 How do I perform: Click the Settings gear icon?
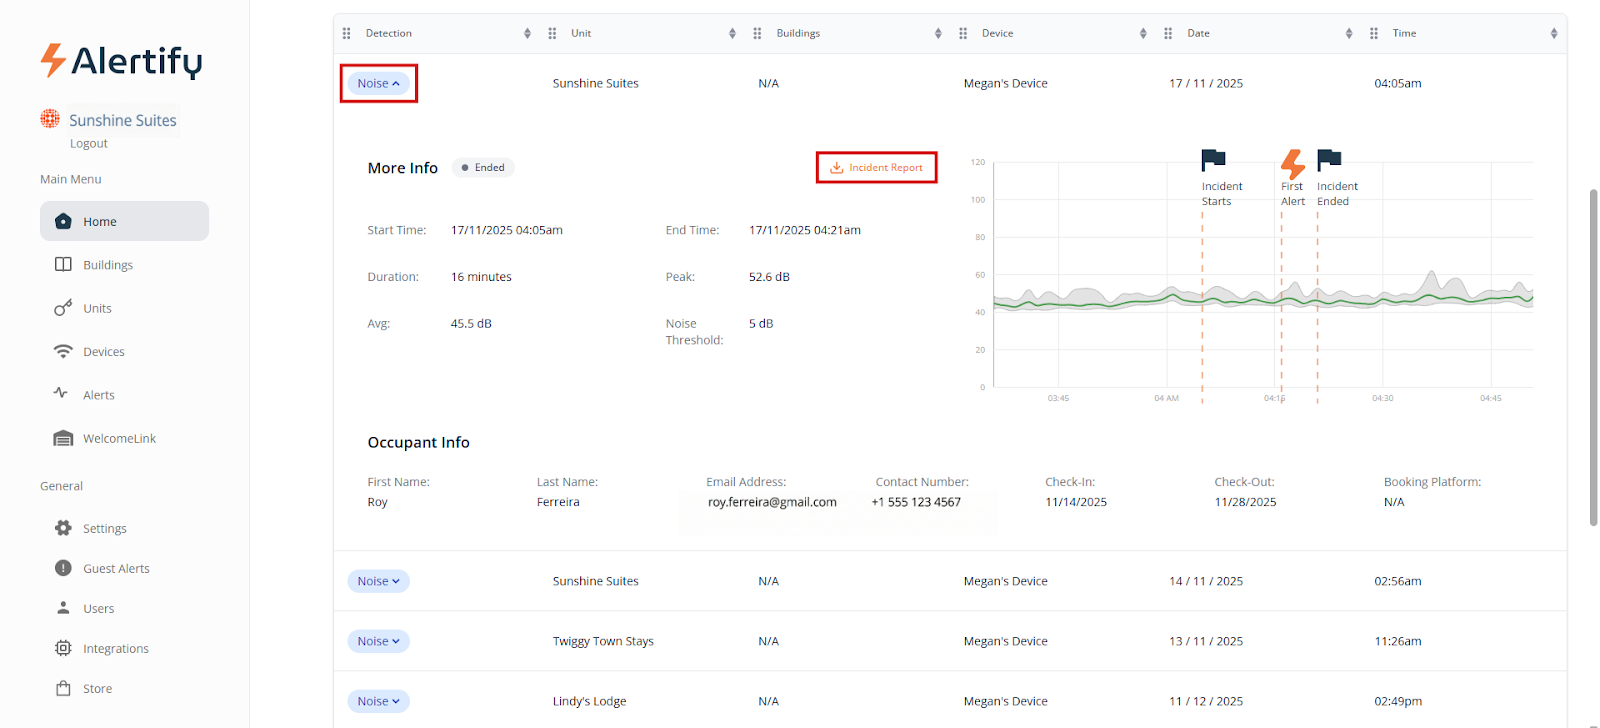pos(63,528)
